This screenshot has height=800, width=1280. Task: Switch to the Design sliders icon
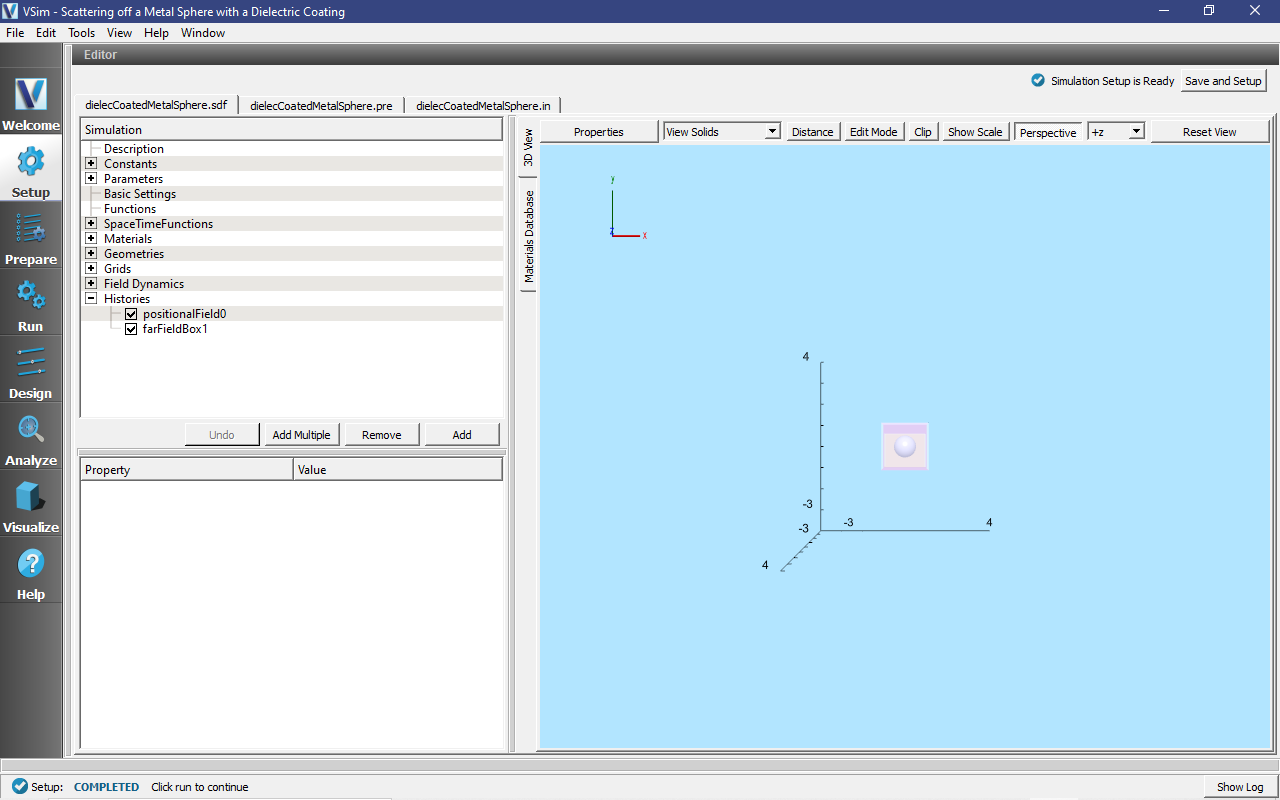(30, 363)
